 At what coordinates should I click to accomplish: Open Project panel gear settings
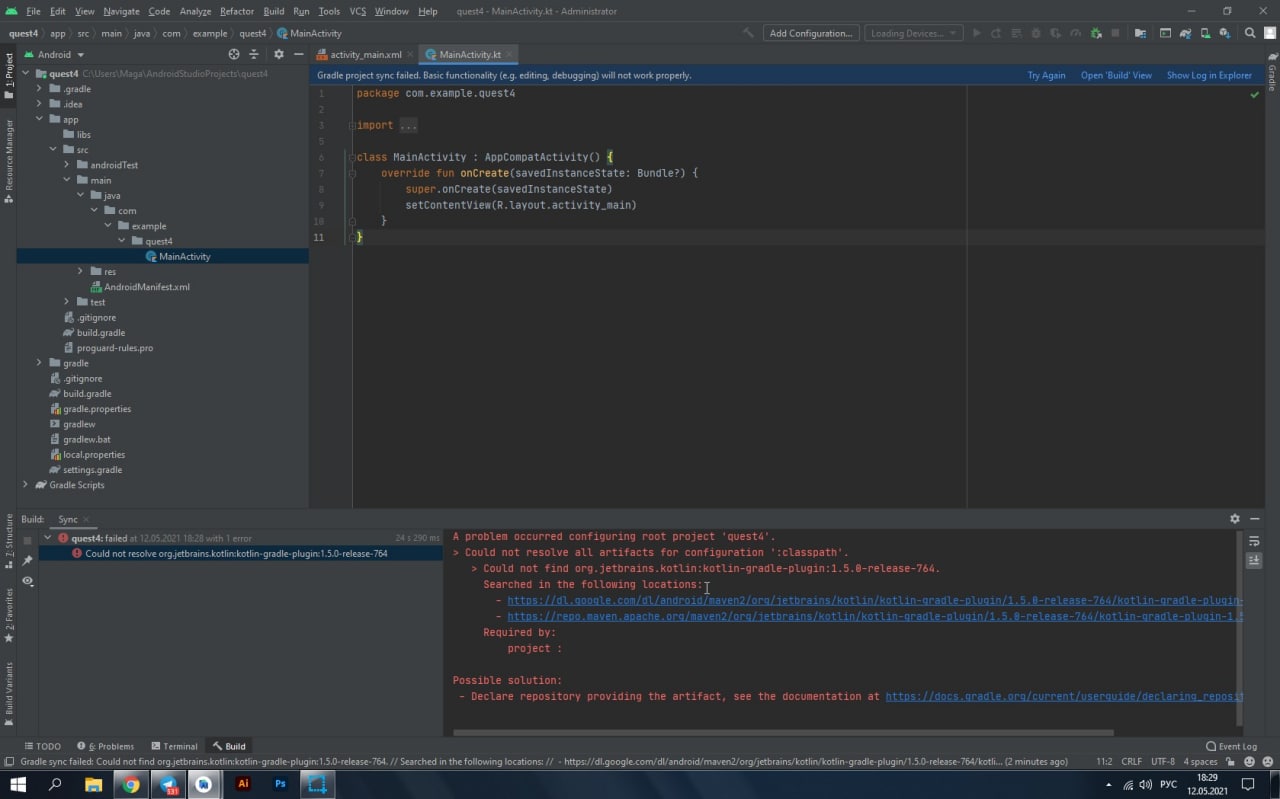279,54
